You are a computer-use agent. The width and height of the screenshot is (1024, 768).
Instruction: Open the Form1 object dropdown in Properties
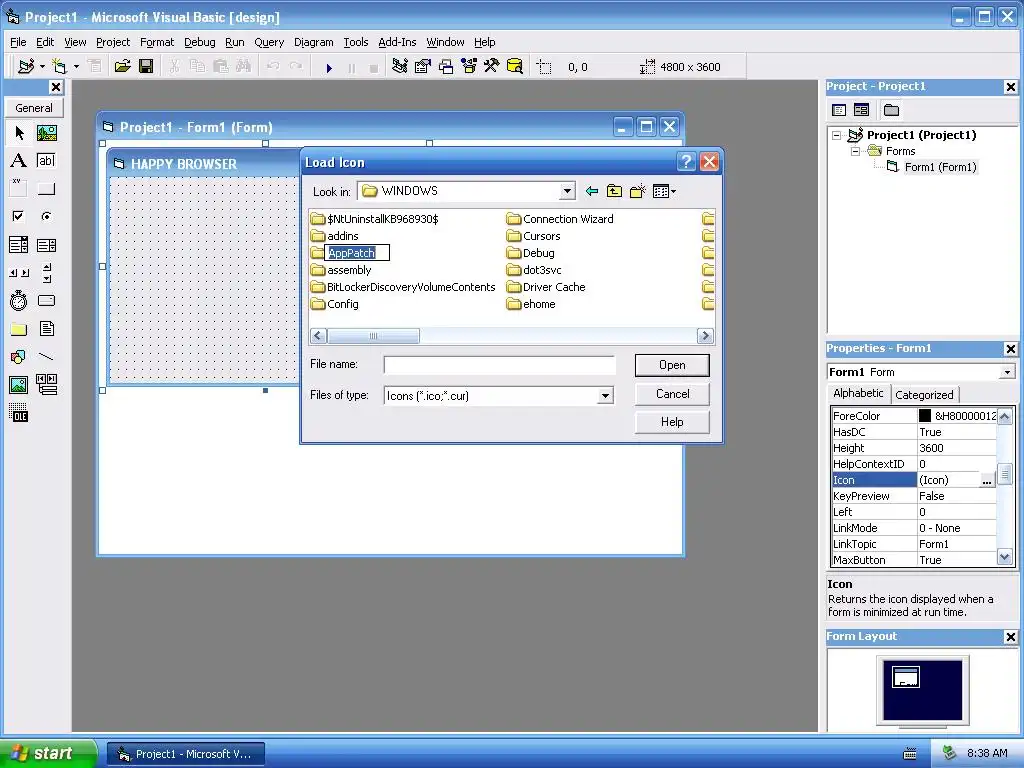(x=1007, y=372)
